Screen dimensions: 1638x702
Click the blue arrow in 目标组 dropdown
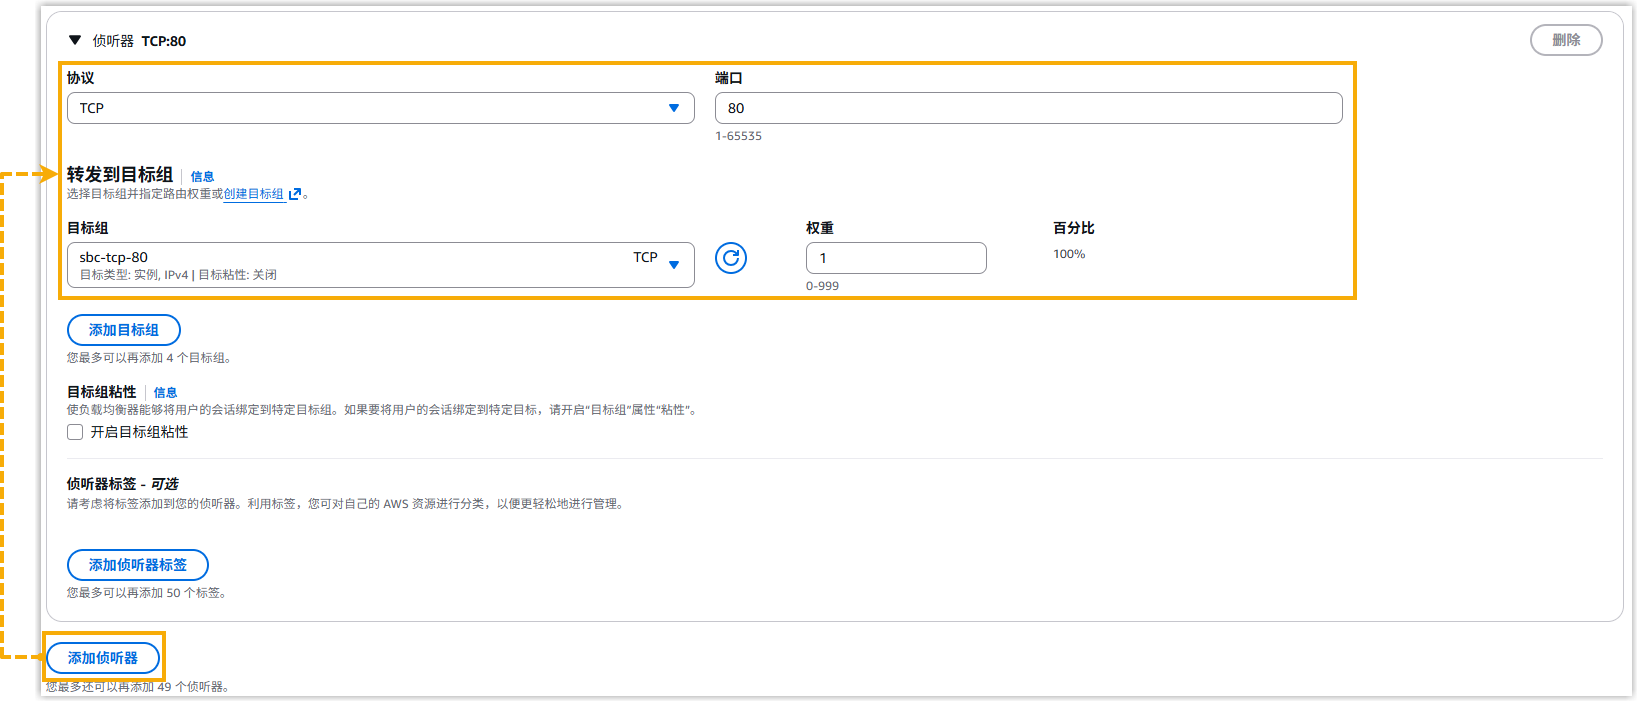click(x=674, y=265)
